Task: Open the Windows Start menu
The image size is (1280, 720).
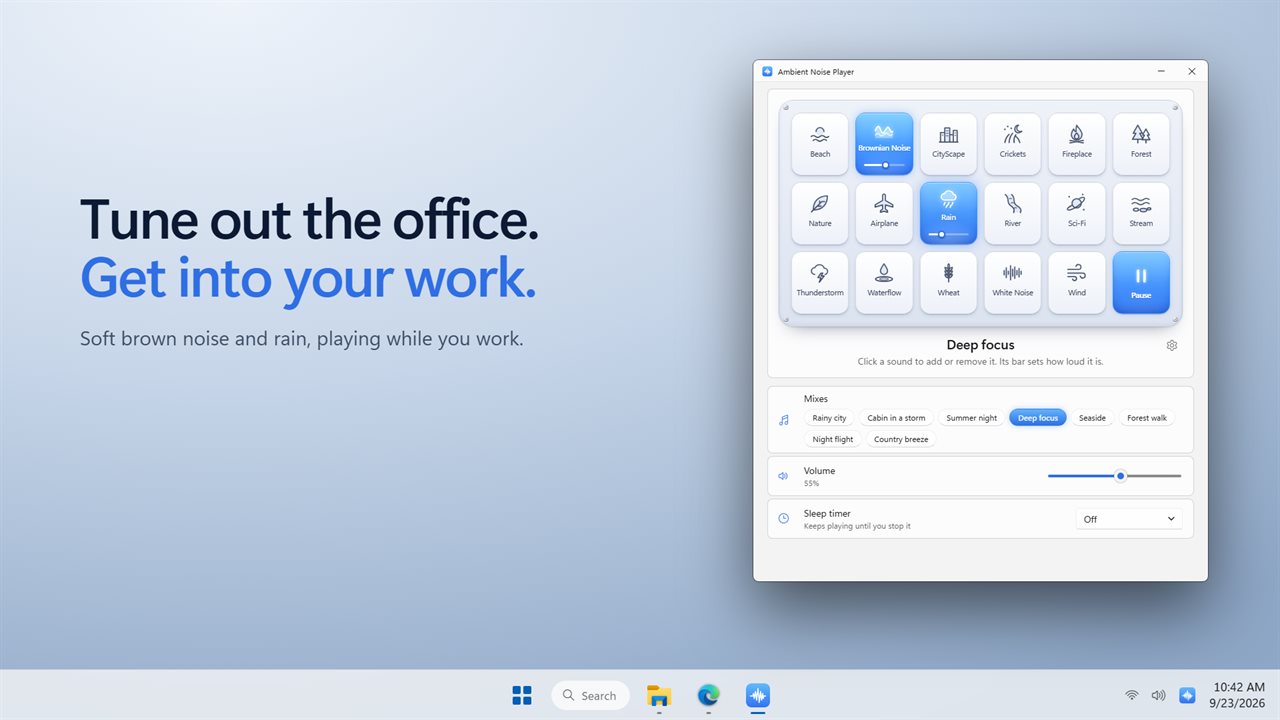Action: pyautogui.click(x=522, y=695)
